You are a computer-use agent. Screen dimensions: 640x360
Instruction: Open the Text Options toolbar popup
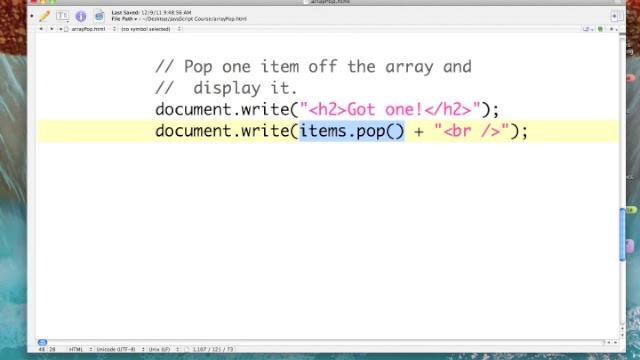[62, 16]
